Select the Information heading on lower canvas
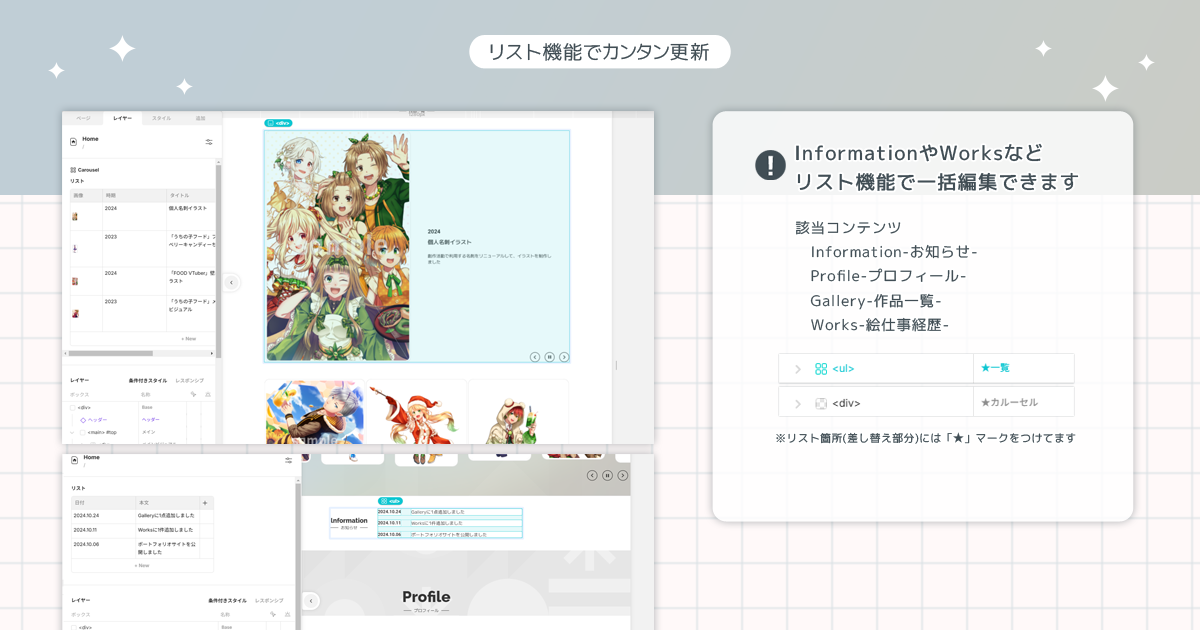Viewport: 1200px width, 630px height. [349, 520]
